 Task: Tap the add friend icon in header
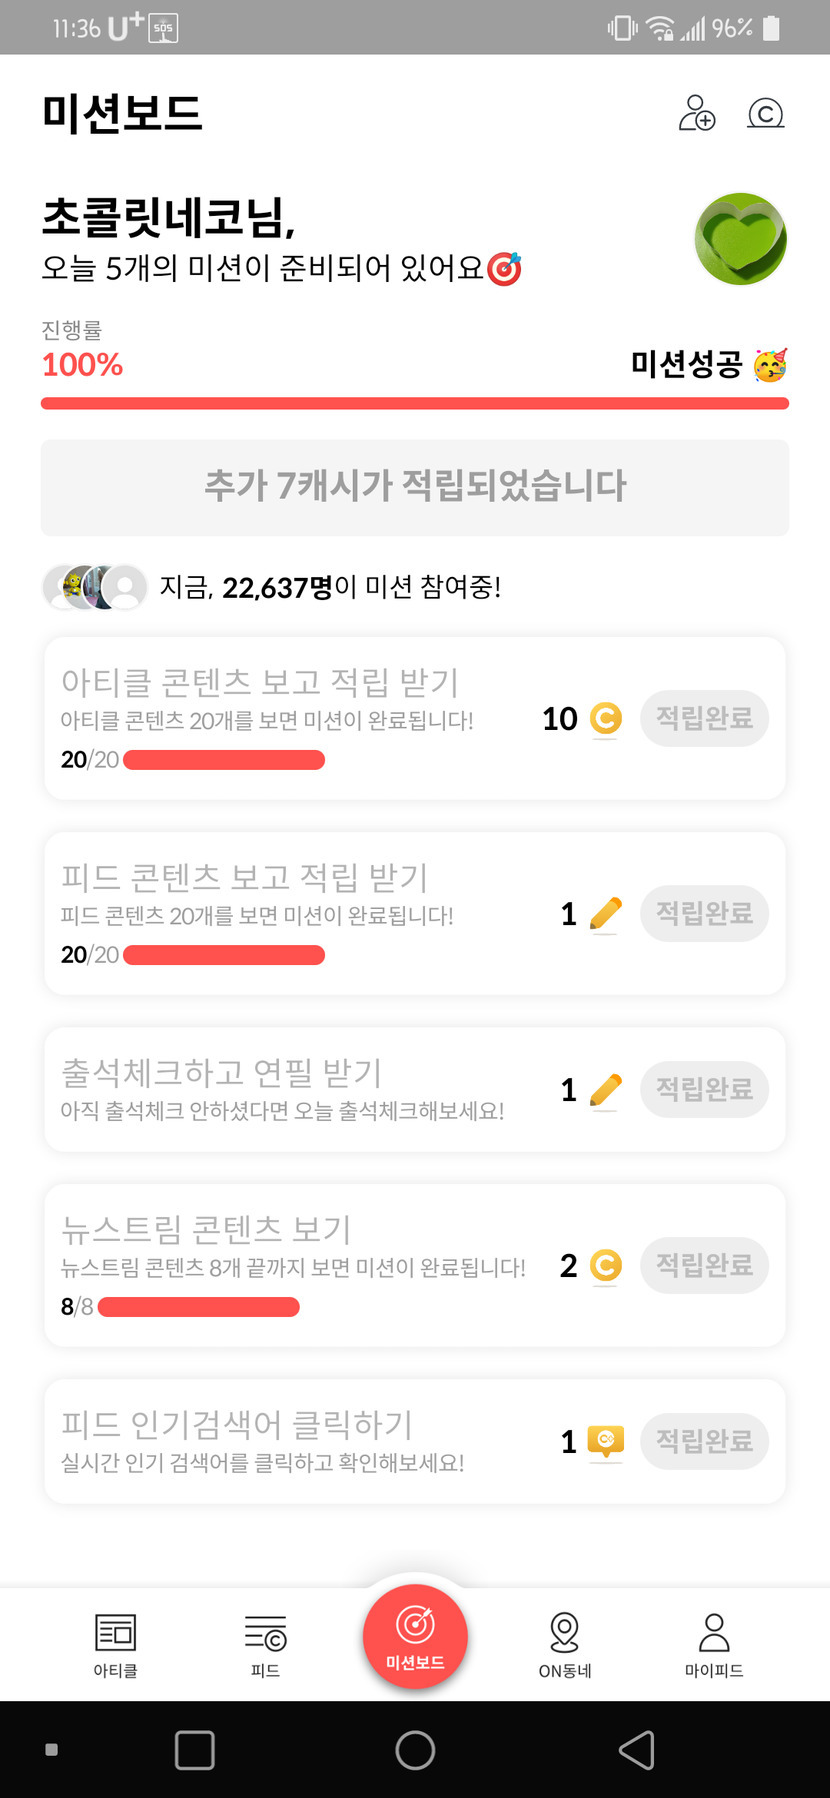point(696,113)
